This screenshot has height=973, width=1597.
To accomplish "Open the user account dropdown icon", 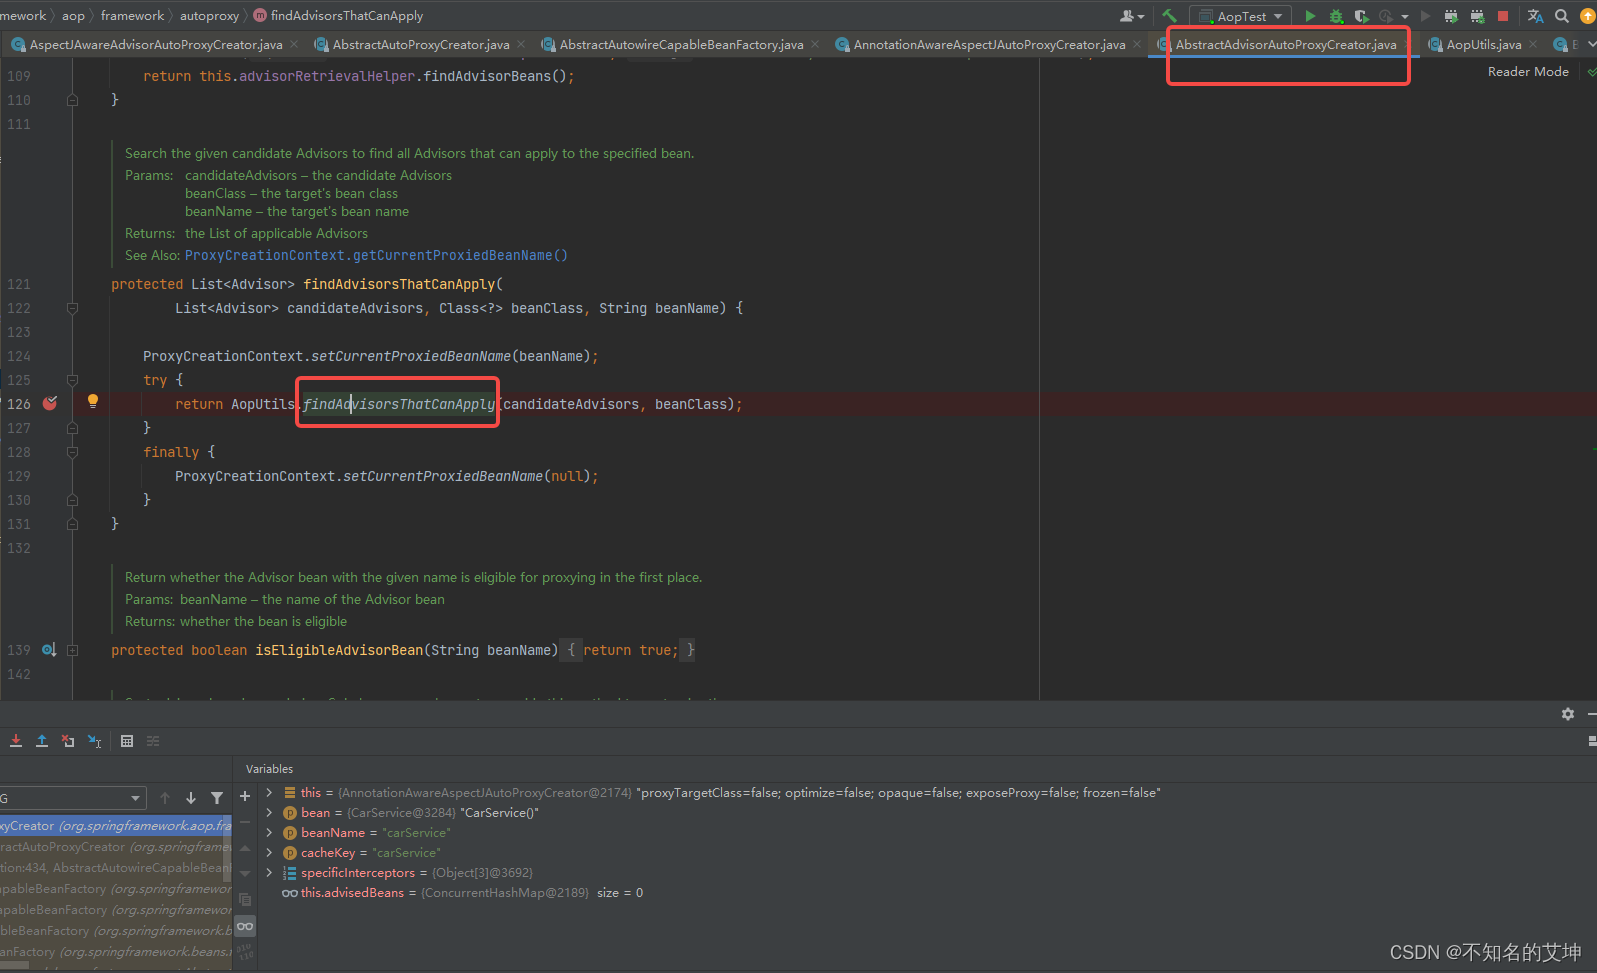I will pos(1132,16).
